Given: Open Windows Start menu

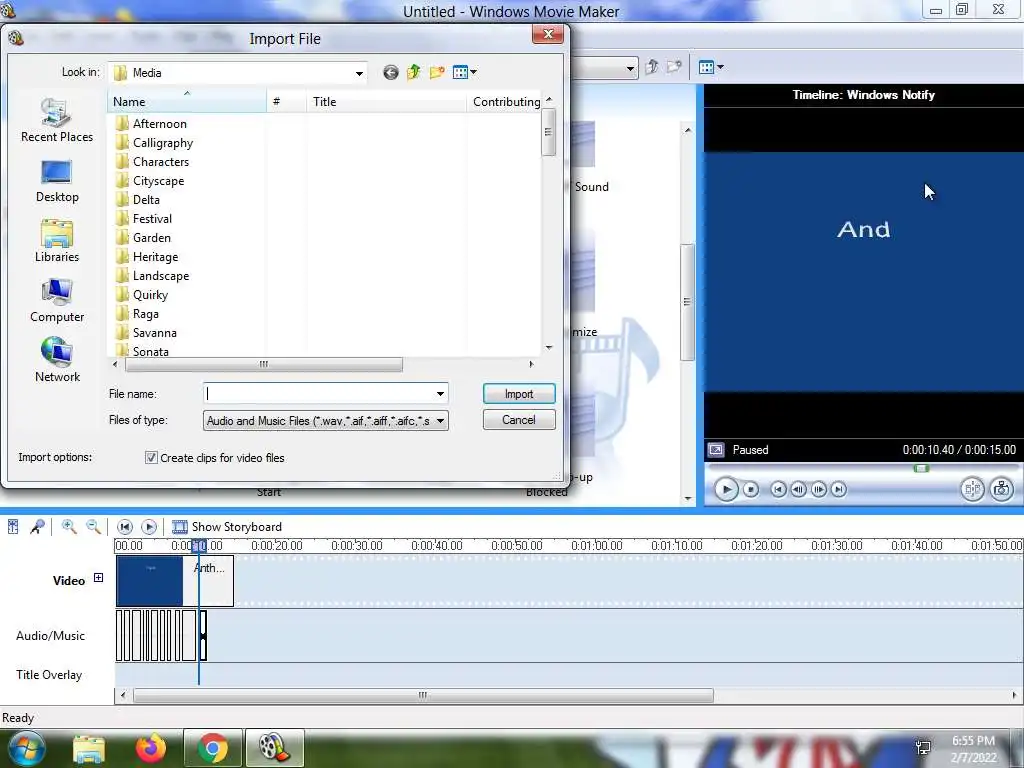Looking at the screenshot, I should tap(26, 748).
